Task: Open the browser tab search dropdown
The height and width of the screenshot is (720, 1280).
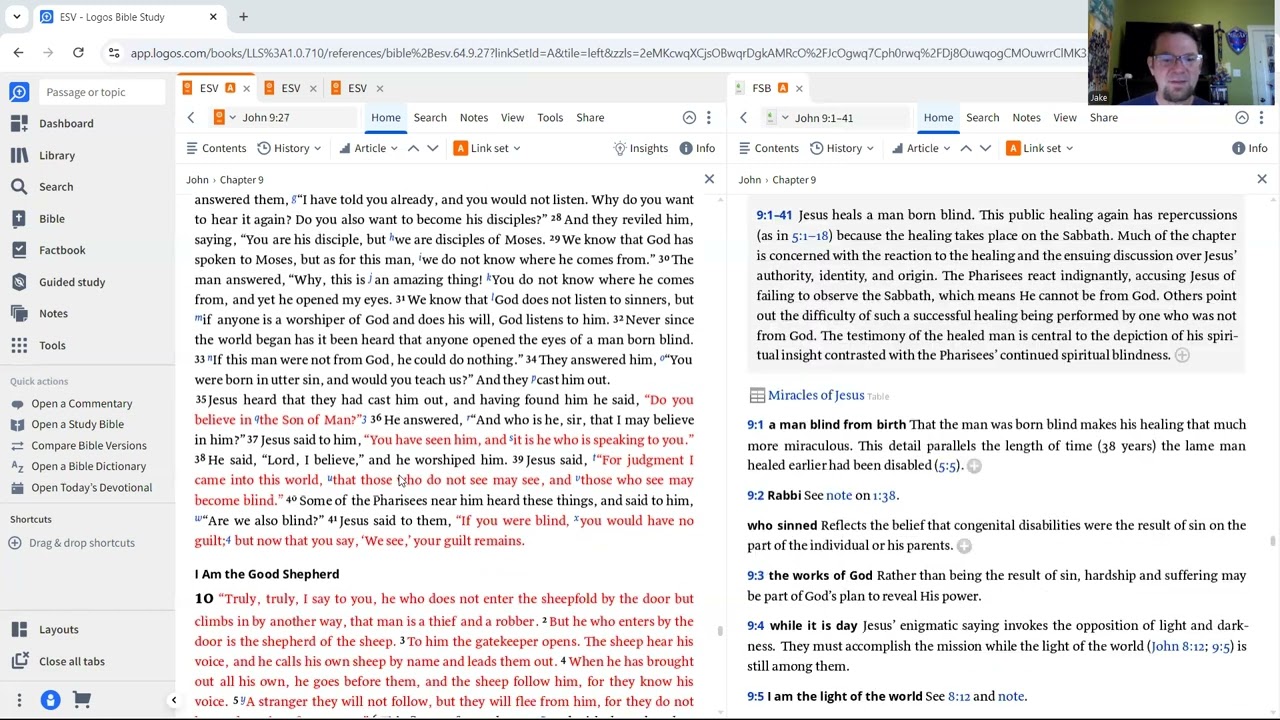Action: [x=16, y=17]
